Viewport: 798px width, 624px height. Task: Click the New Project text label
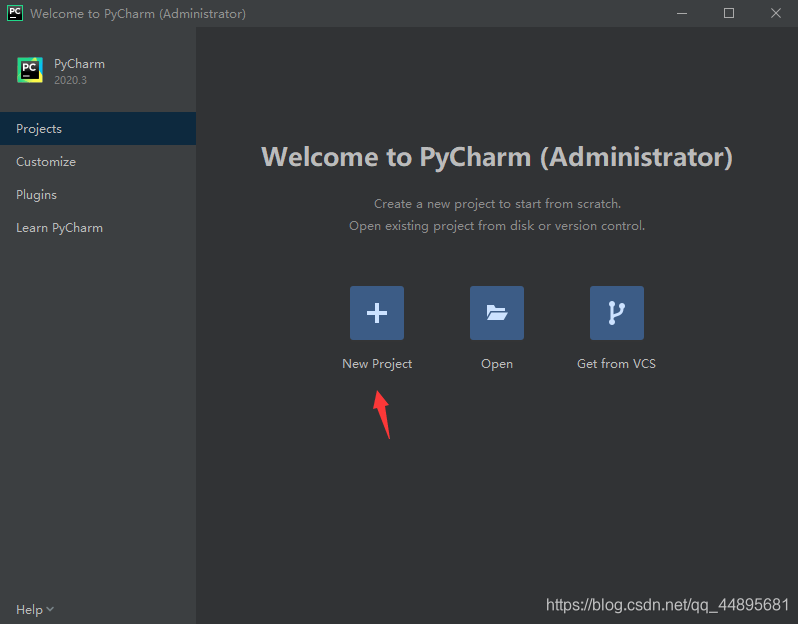pos(377,364)
